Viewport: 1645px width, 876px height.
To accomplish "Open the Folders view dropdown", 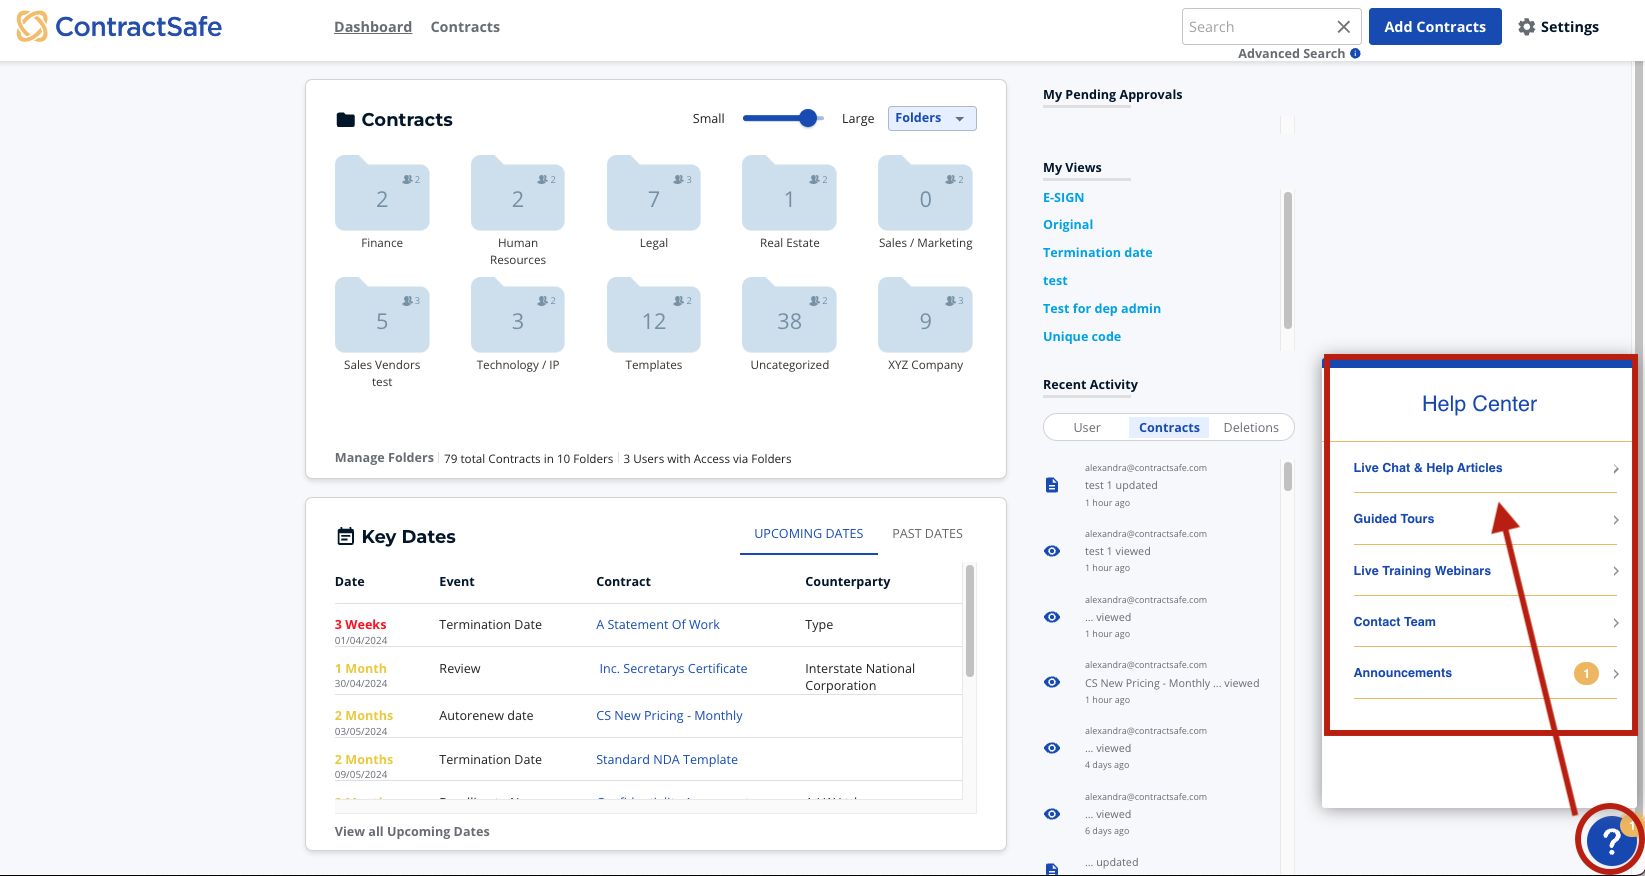I will (x=931, y=118).
